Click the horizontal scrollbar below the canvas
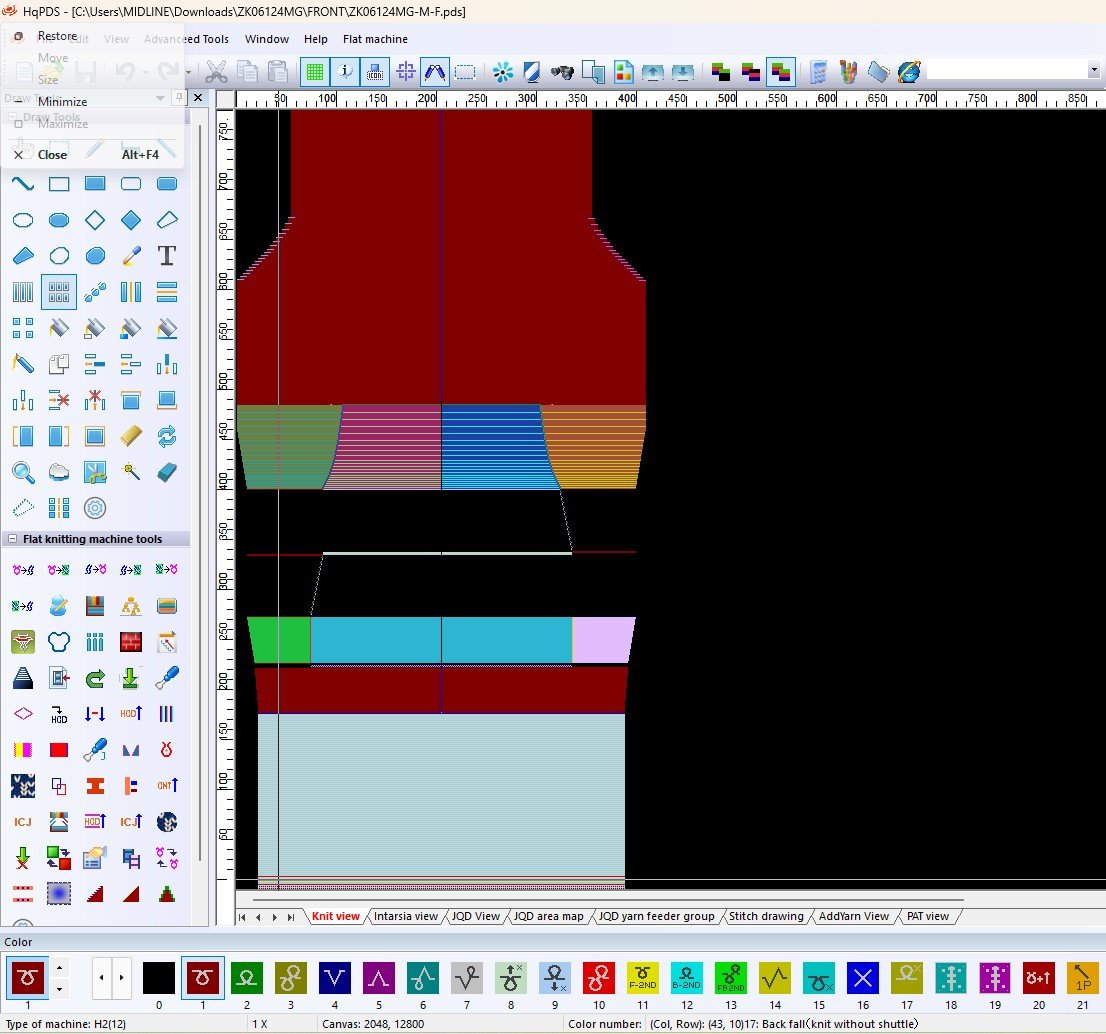The image size is (1106, 1034). coord(600,899)
